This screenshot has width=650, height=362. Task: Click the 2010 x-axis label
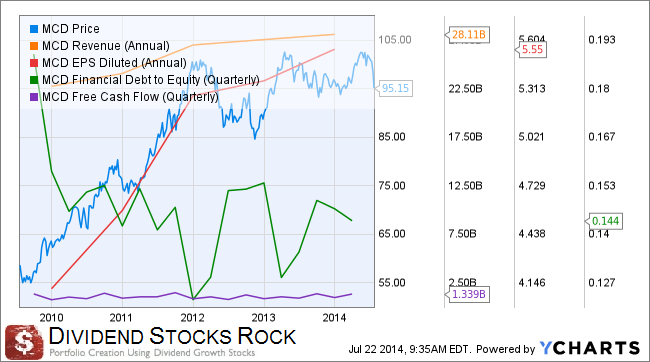point(51,318)
